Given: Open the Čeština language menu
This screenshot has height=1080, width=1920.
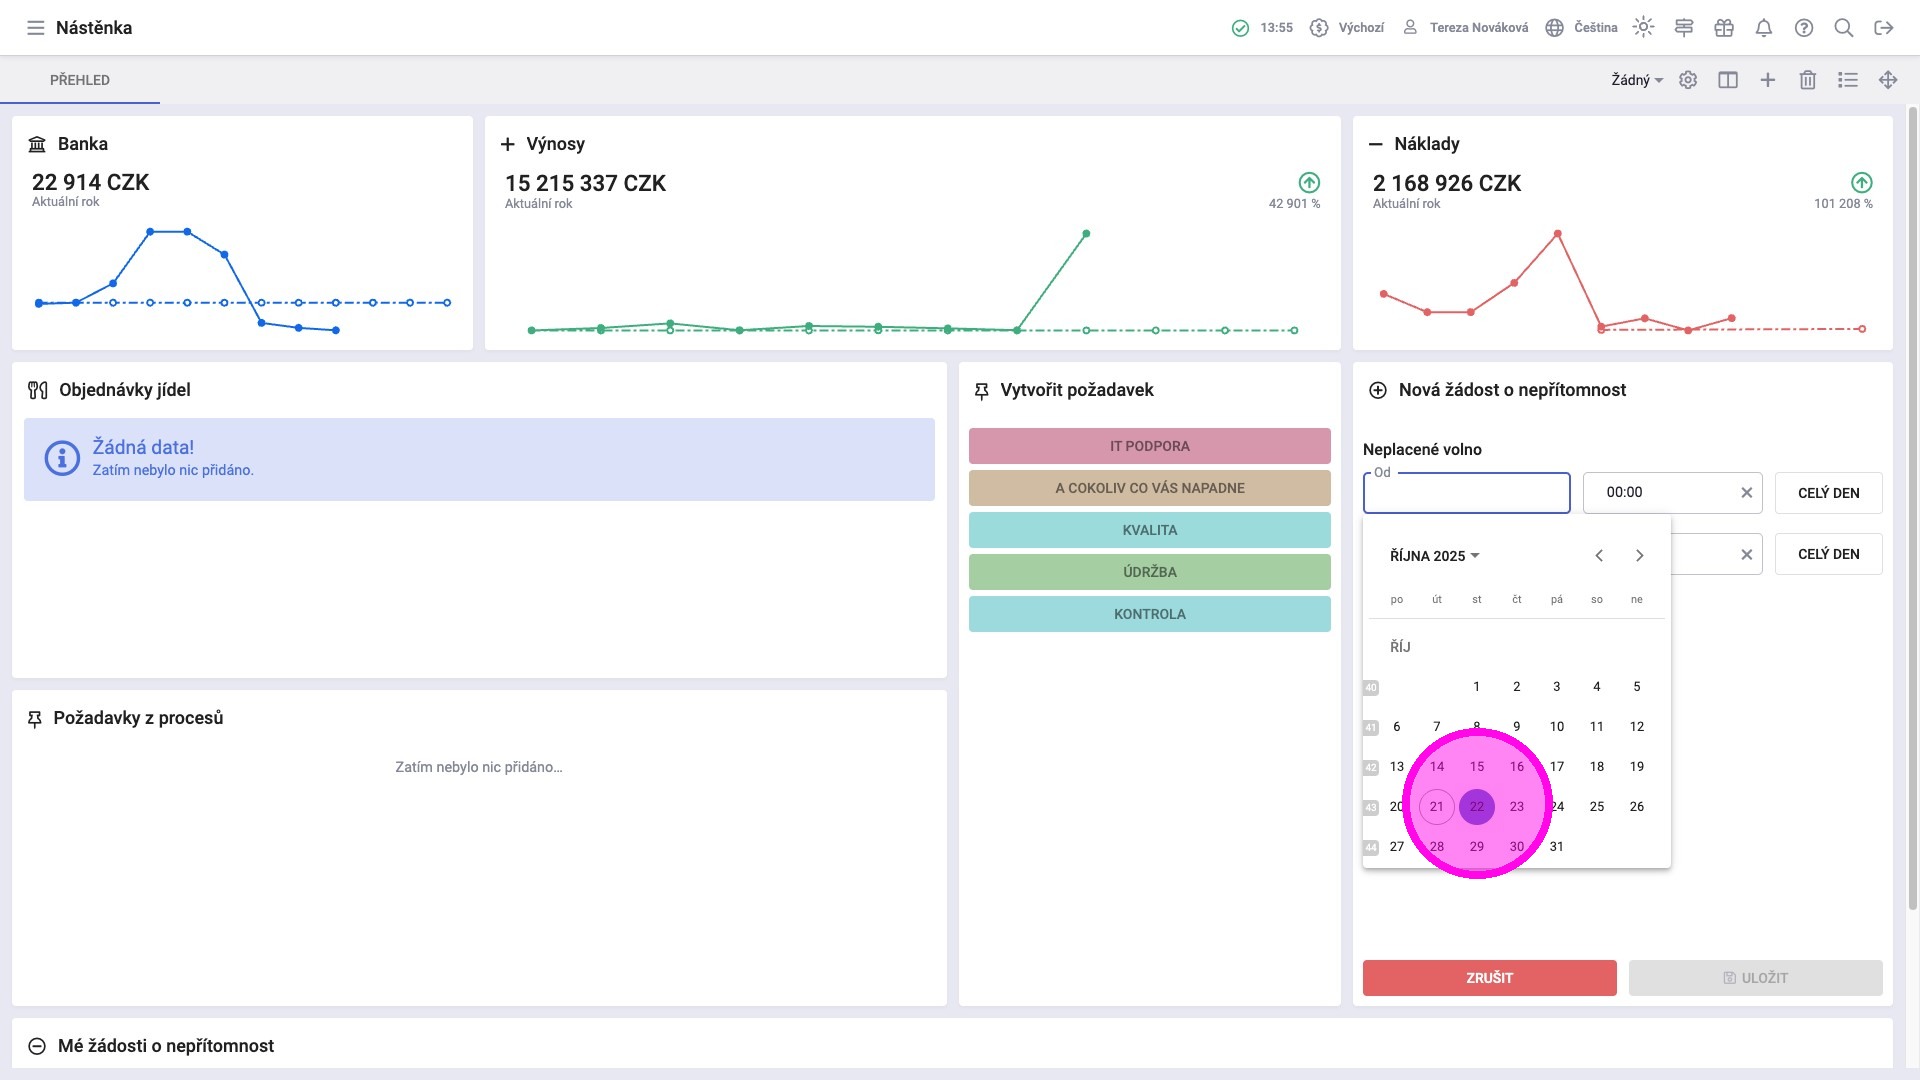Looking at the screenshot, I should pyautogui.click(x=1582, y=28).
